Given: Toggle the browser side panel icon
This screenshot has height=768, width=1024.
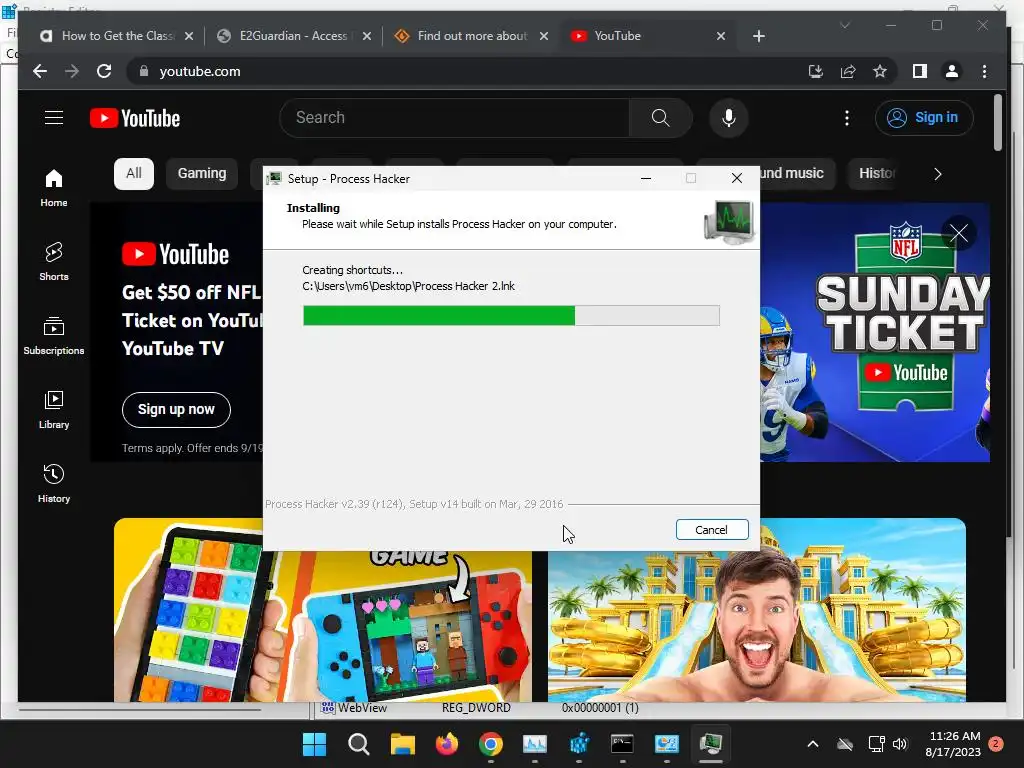Looking at the screenshot, I should pyautogui.click(x=920, y=71).
